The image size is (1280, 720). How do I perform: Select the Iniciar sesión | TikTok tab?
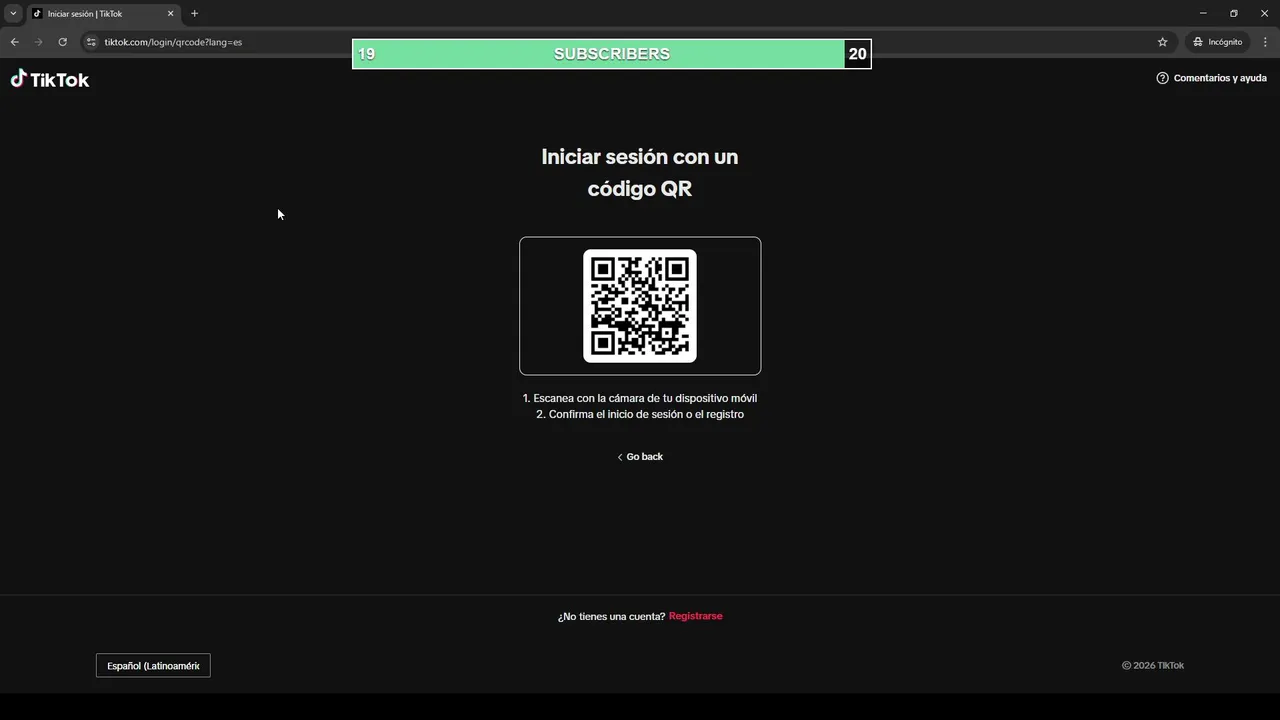pos(103,14)
